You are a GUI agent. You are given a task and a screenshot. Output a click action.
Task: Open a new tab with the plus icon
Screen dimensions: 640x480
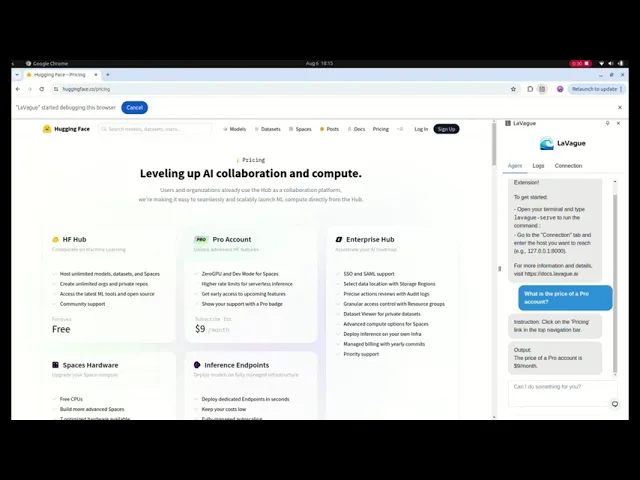coord(108,75)
